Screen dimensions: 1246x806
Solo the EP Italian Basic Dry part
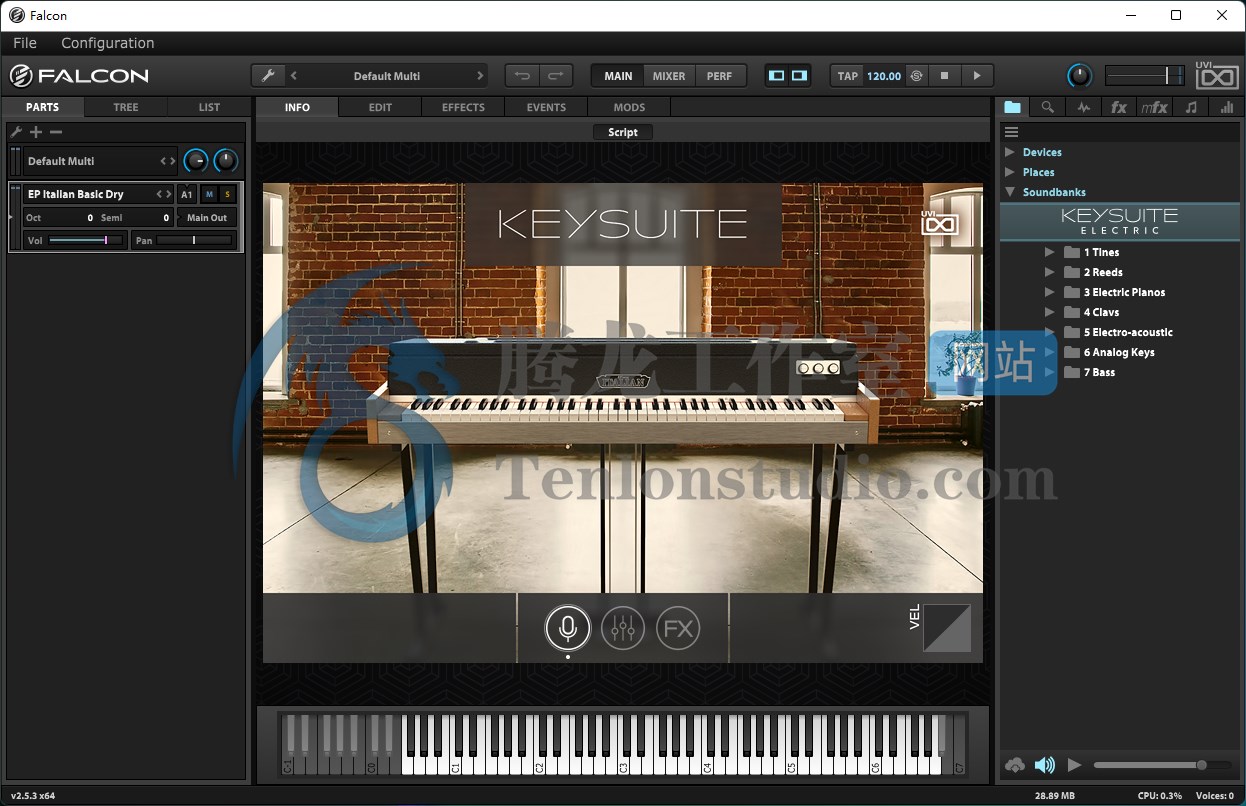tap(227, 194)
